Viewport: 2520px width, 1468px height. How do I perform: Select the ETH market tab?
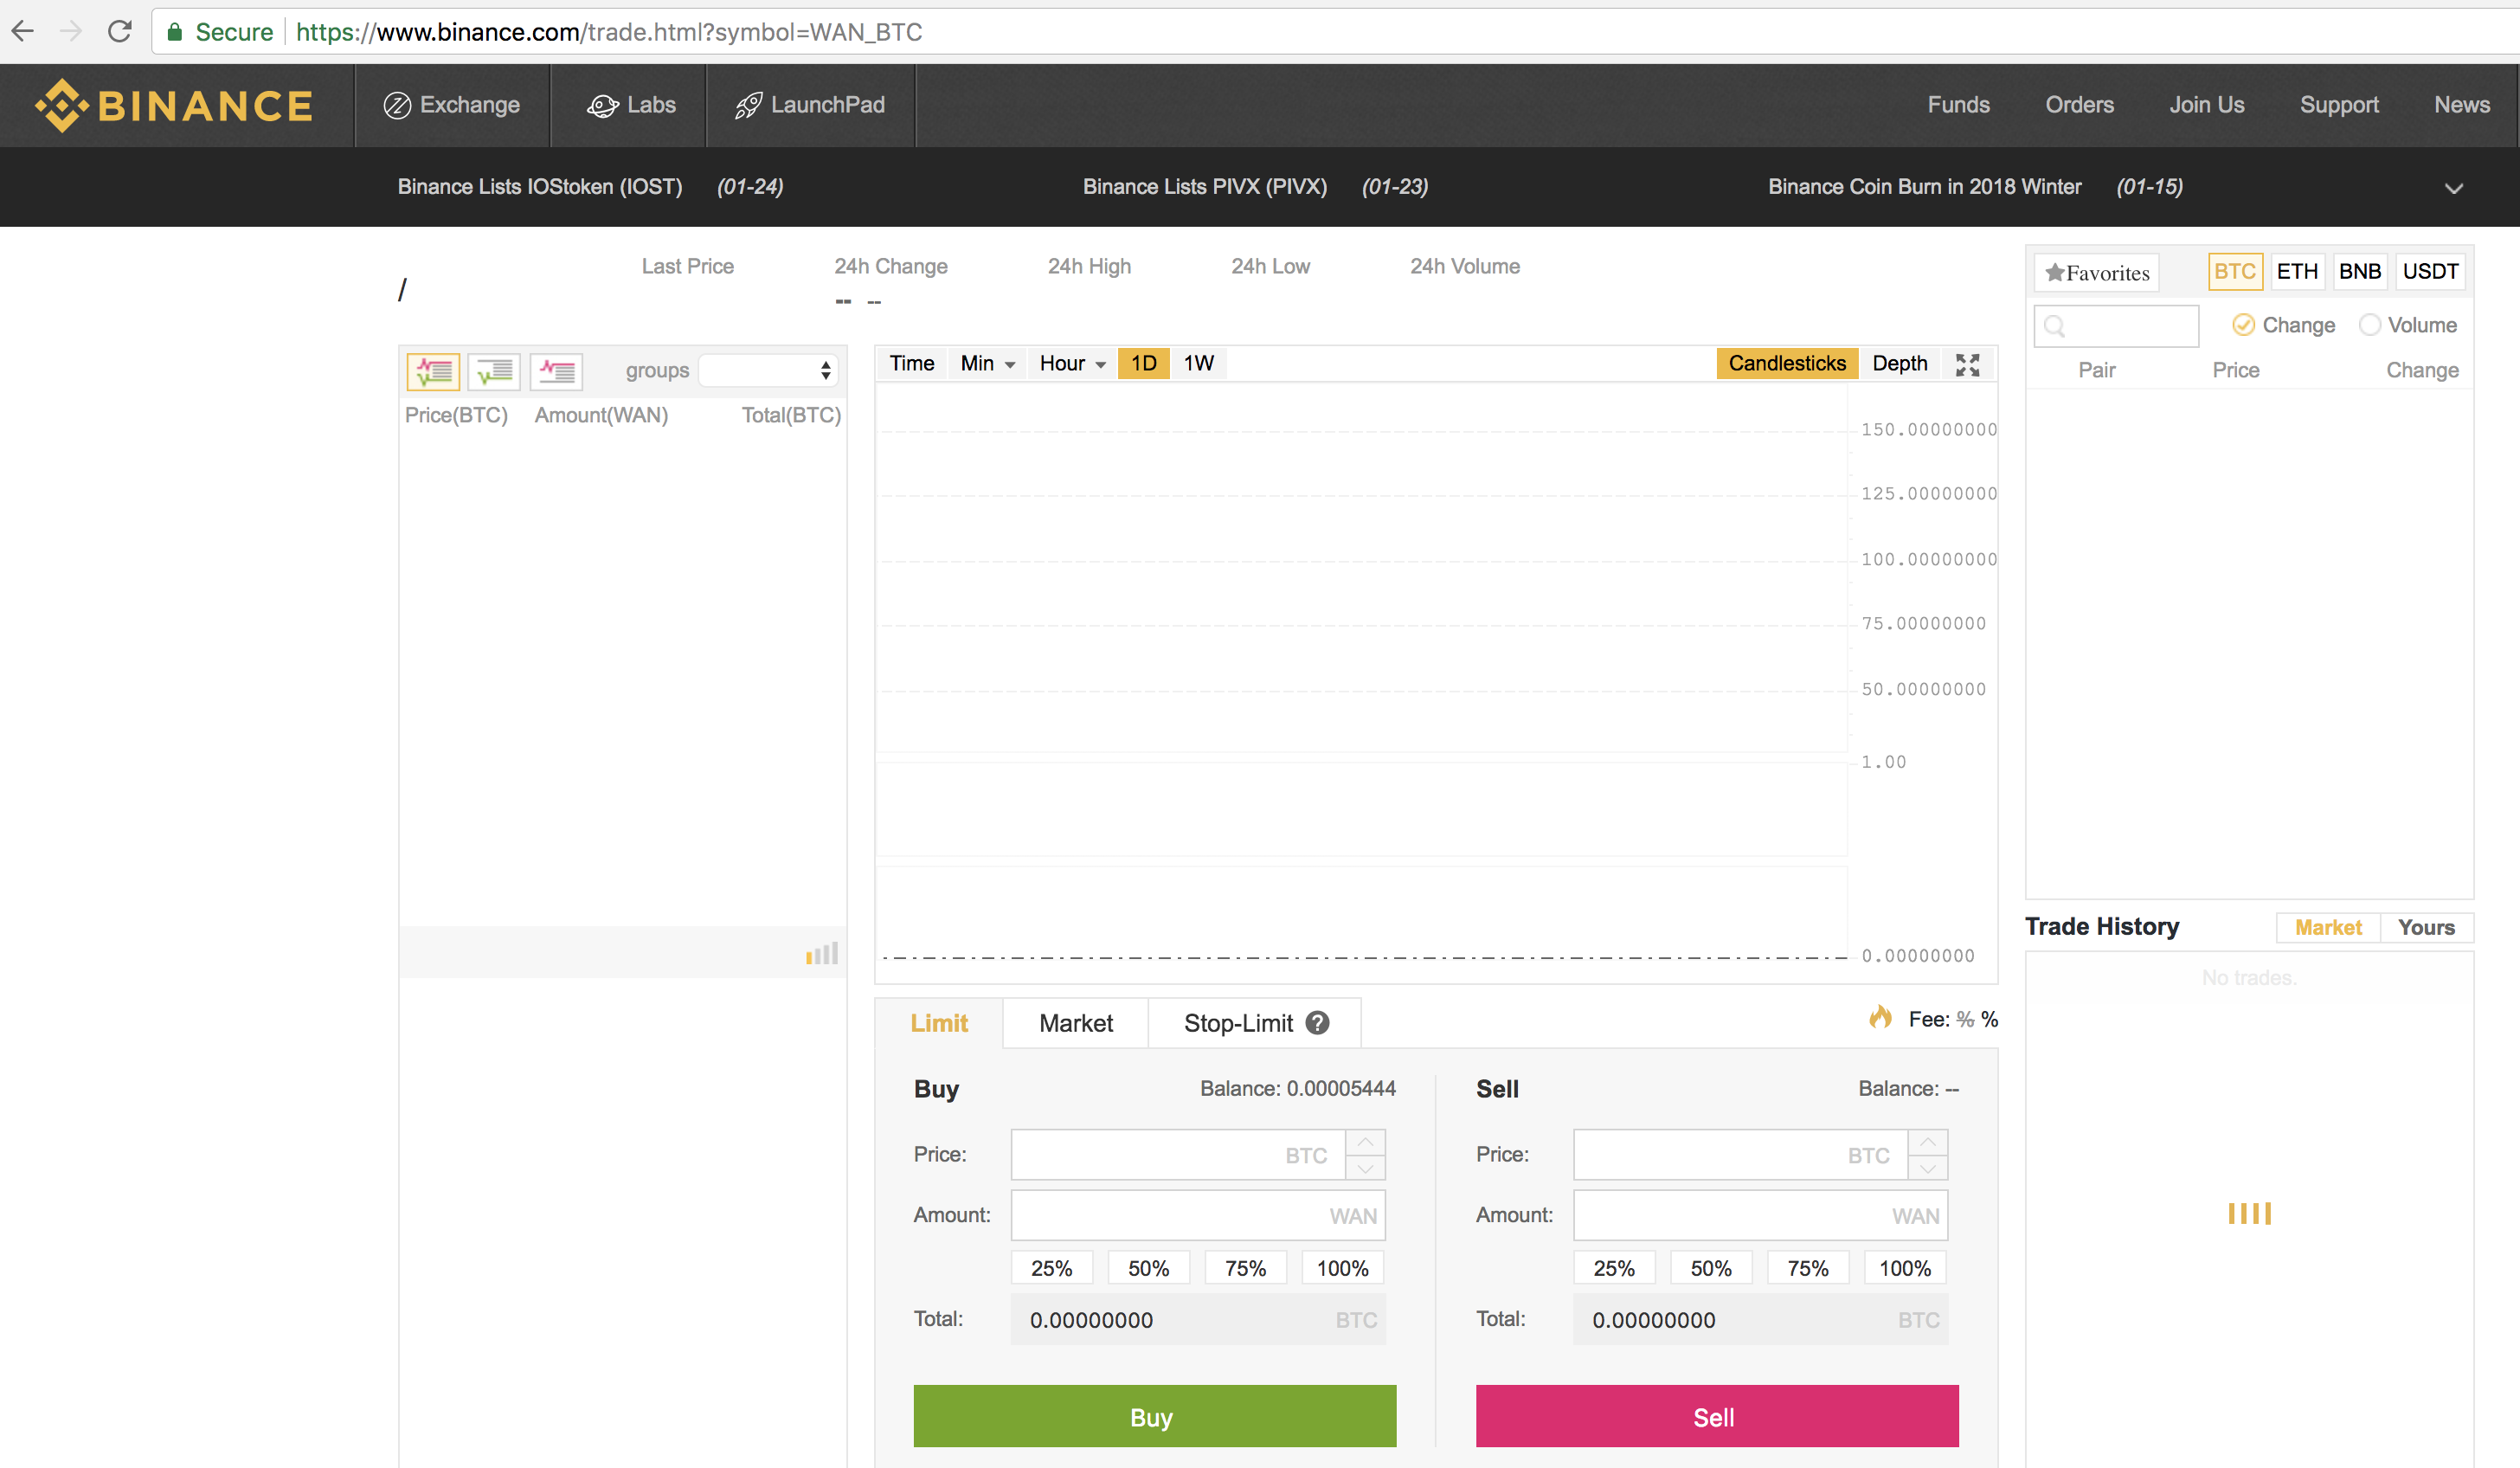(x=2297, y=271)
